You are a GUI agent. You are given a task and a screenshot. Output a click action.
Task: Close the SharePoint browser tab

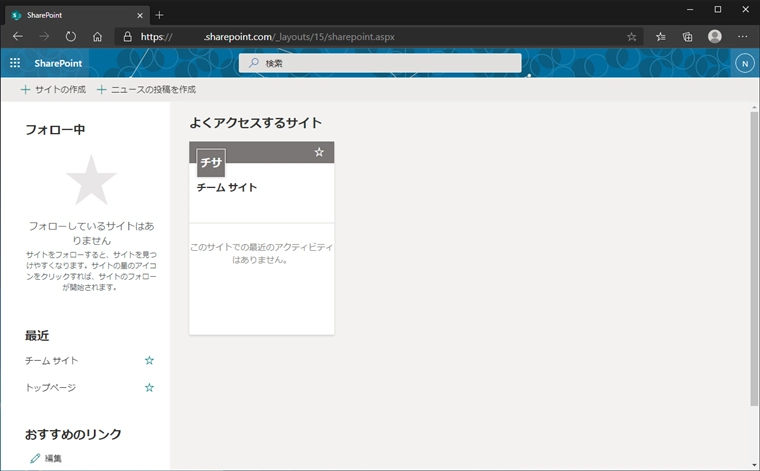(140, 16)
